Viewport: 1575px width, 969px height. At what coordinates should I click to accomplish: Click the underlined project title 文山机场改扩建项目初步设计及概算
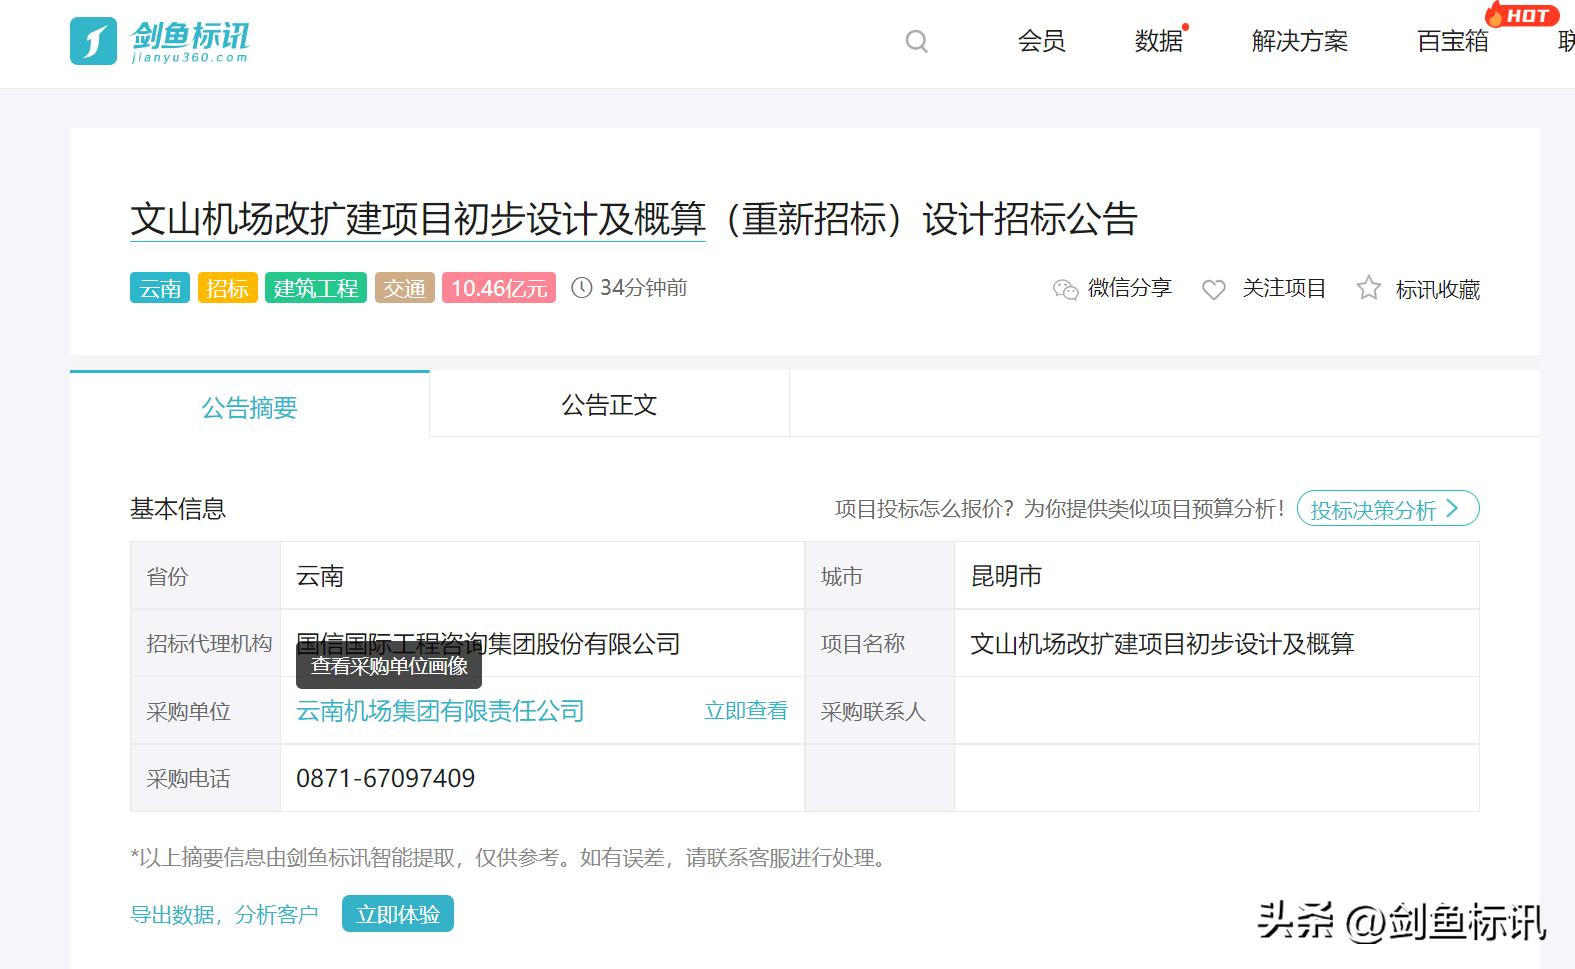[418, 219]
